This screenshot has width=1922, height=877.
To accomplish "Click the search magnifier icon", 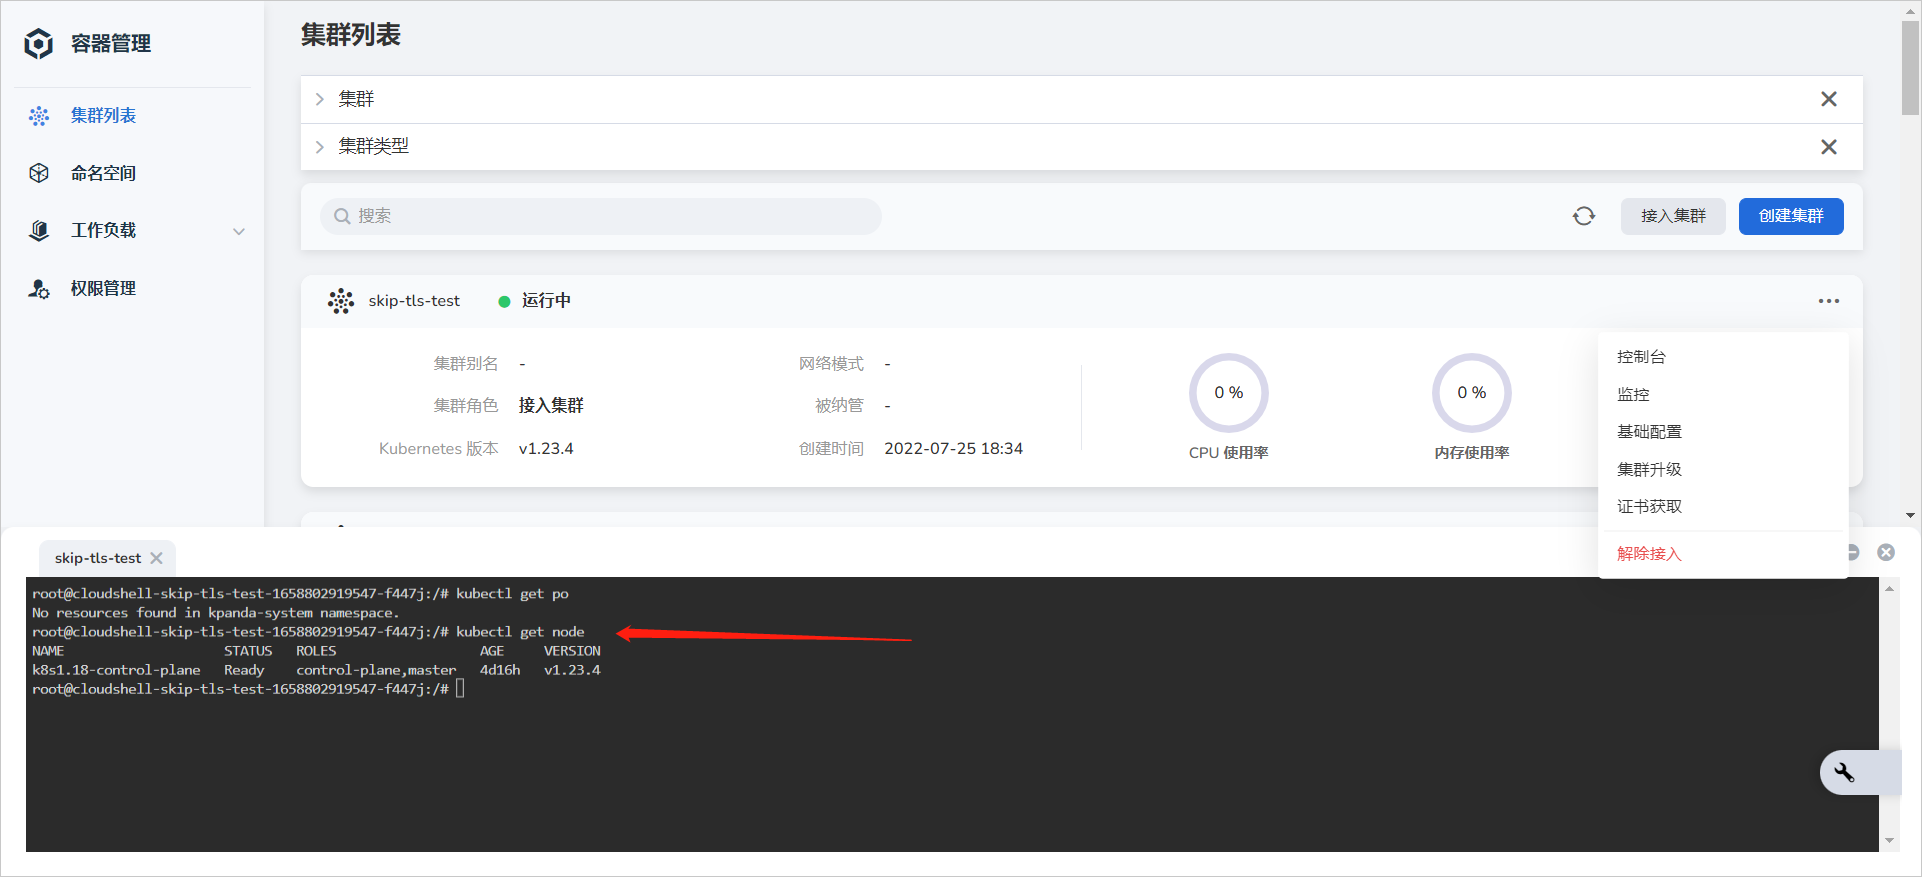I will (x=342, y=216).
